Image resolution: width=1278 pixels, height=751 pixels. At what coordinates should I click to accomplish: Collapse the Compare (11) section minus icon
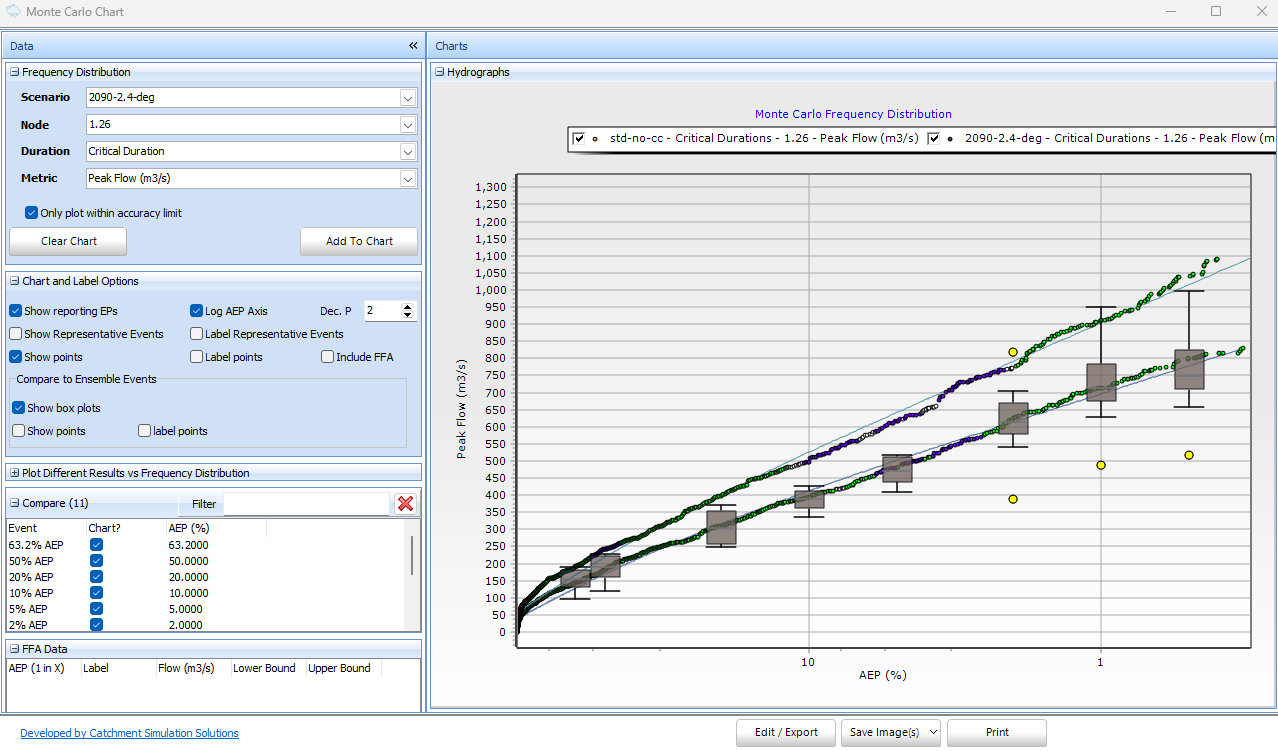(x=13, y=503)
